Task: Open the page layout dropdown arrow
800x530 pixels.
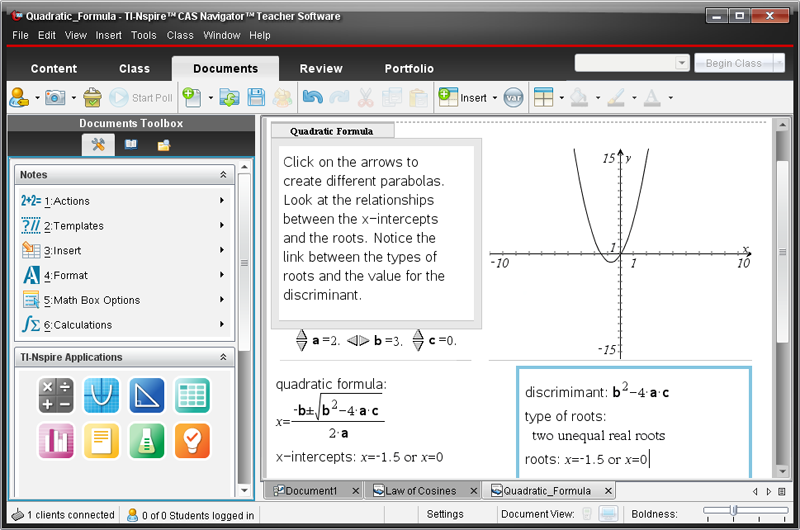Action: click(562, 97)
